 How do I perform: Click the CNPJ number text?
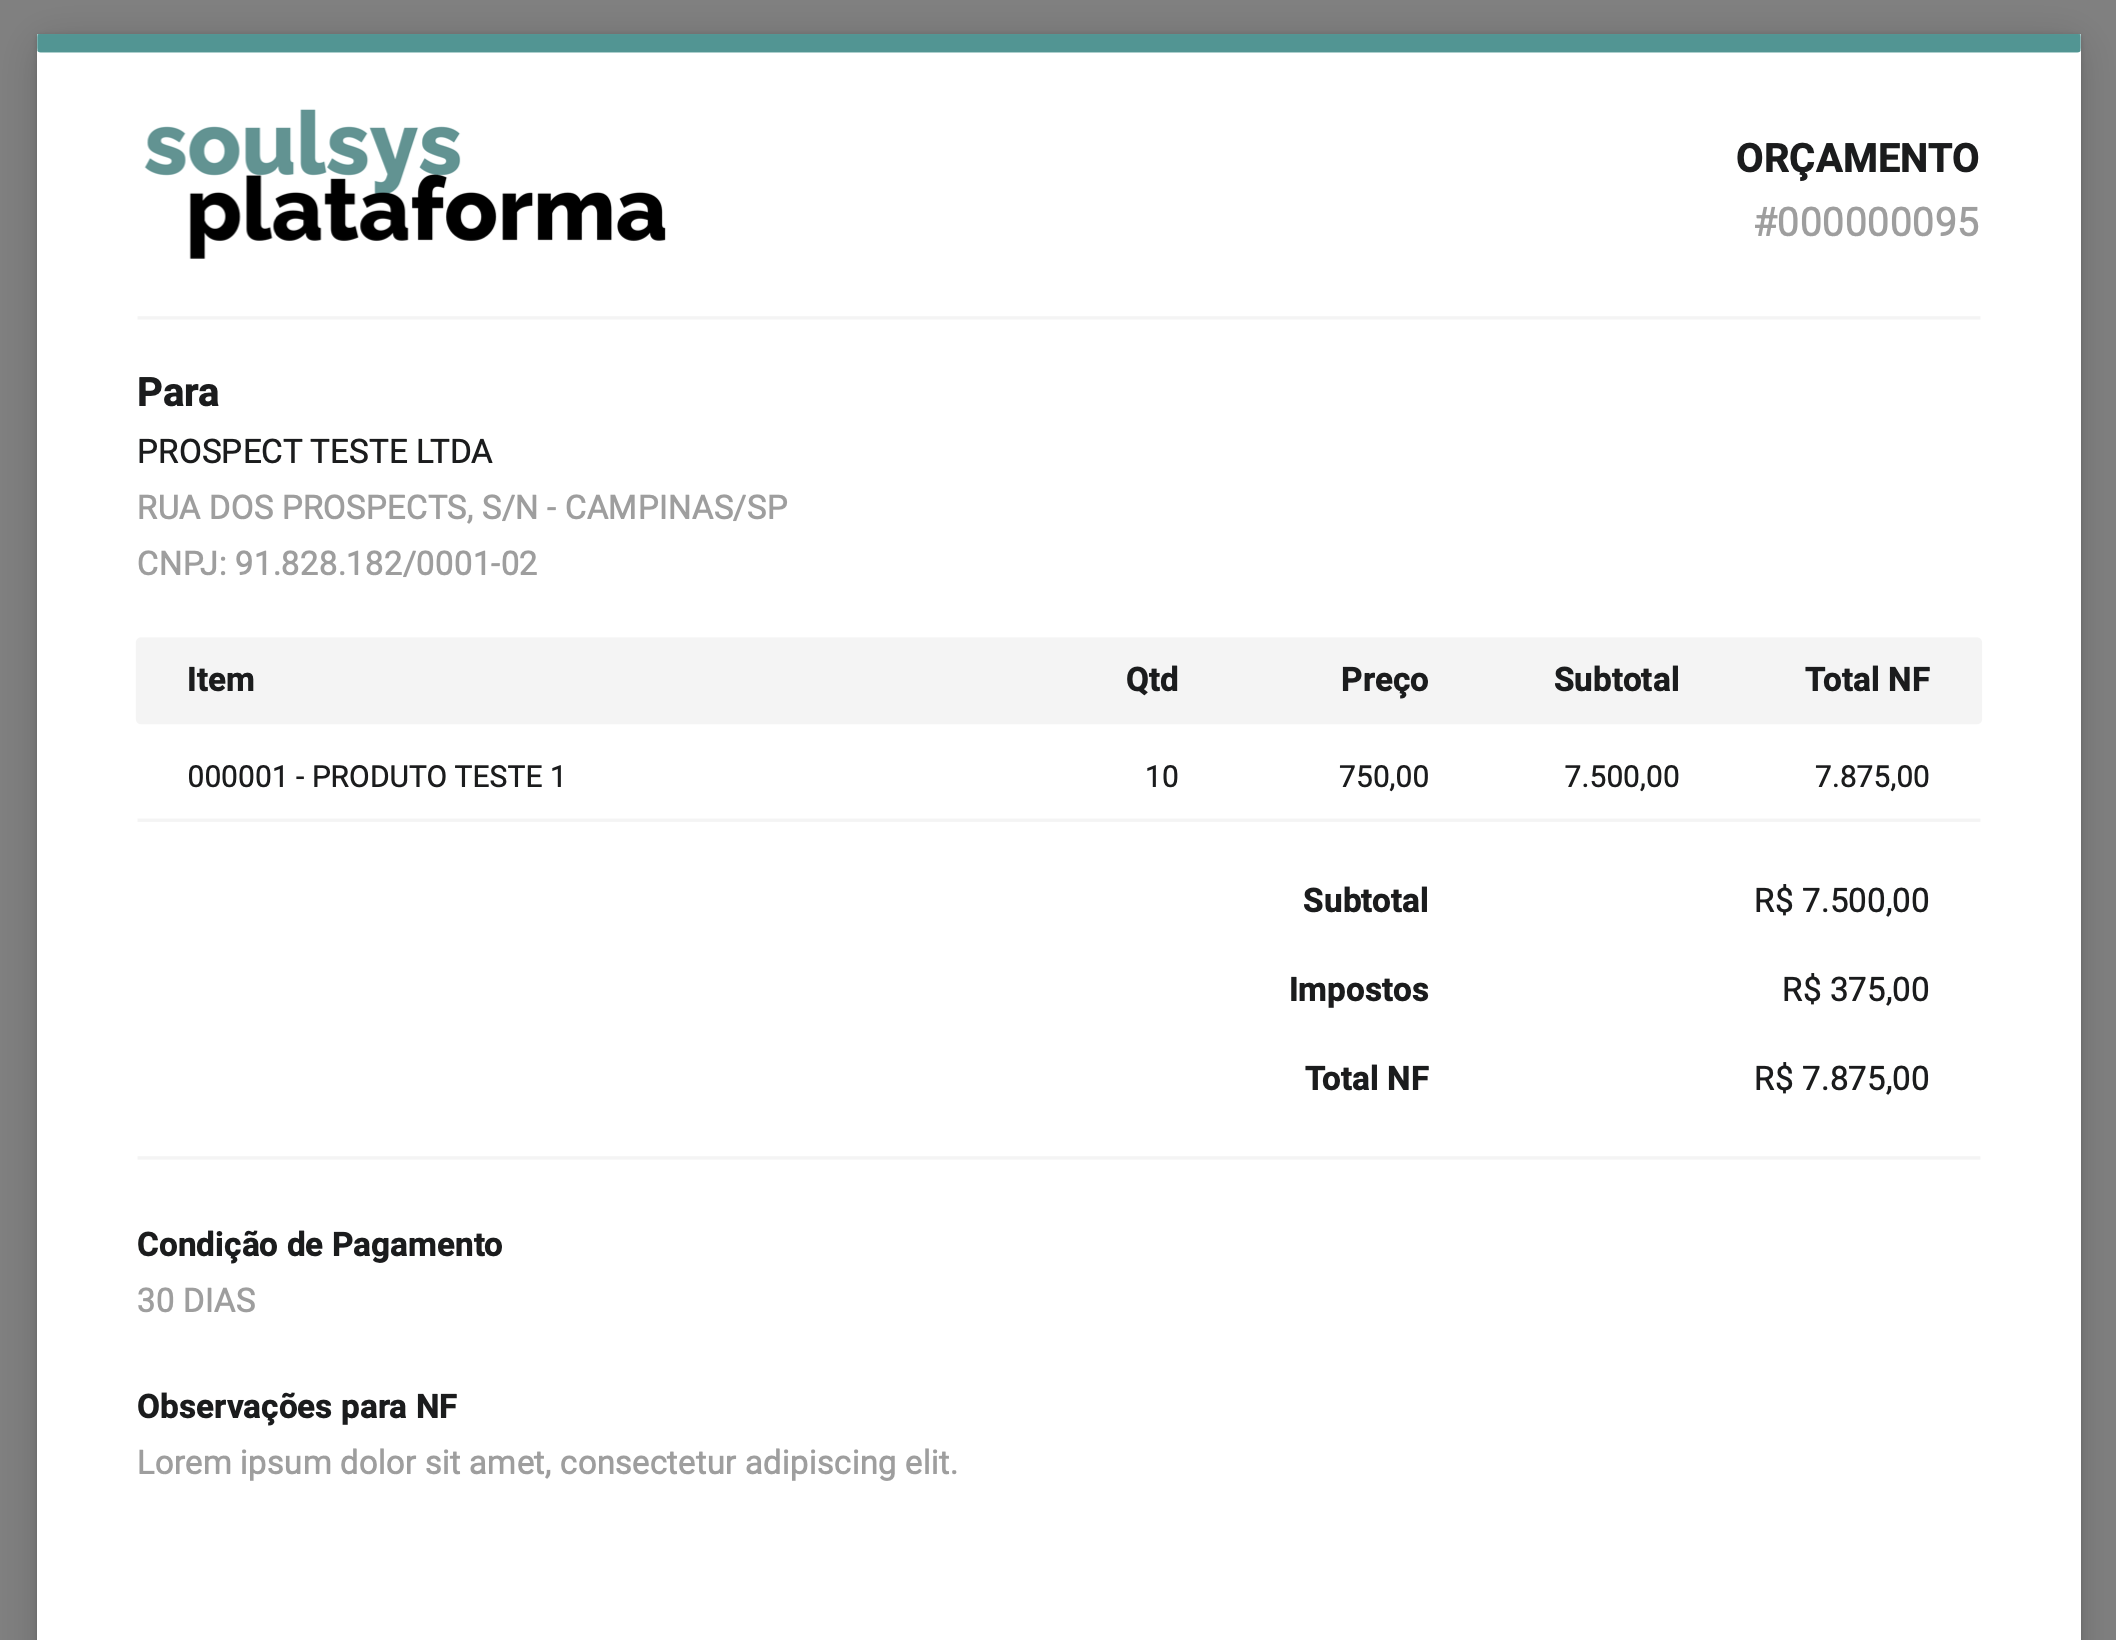337,564
